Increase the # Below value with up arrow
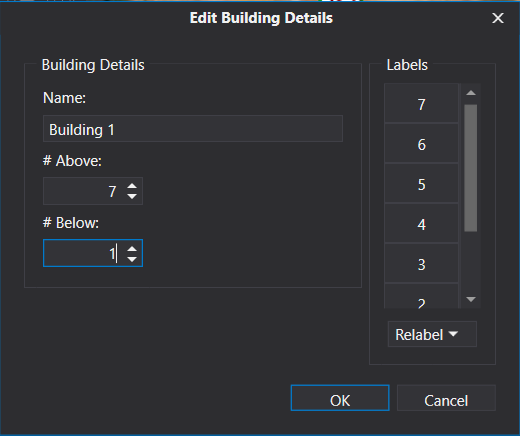This screenshot has width=520, height=436. 132,249
